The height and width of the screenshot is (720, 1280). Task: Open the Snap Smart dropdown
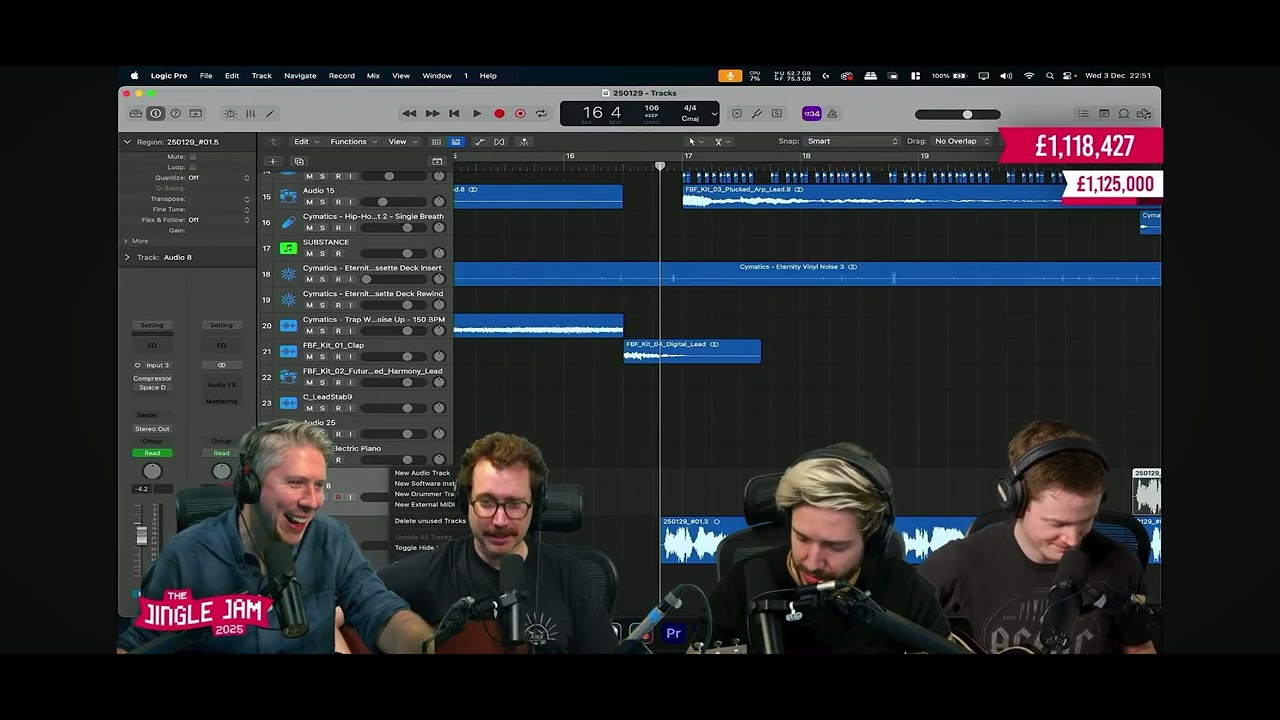pos(853,141)
